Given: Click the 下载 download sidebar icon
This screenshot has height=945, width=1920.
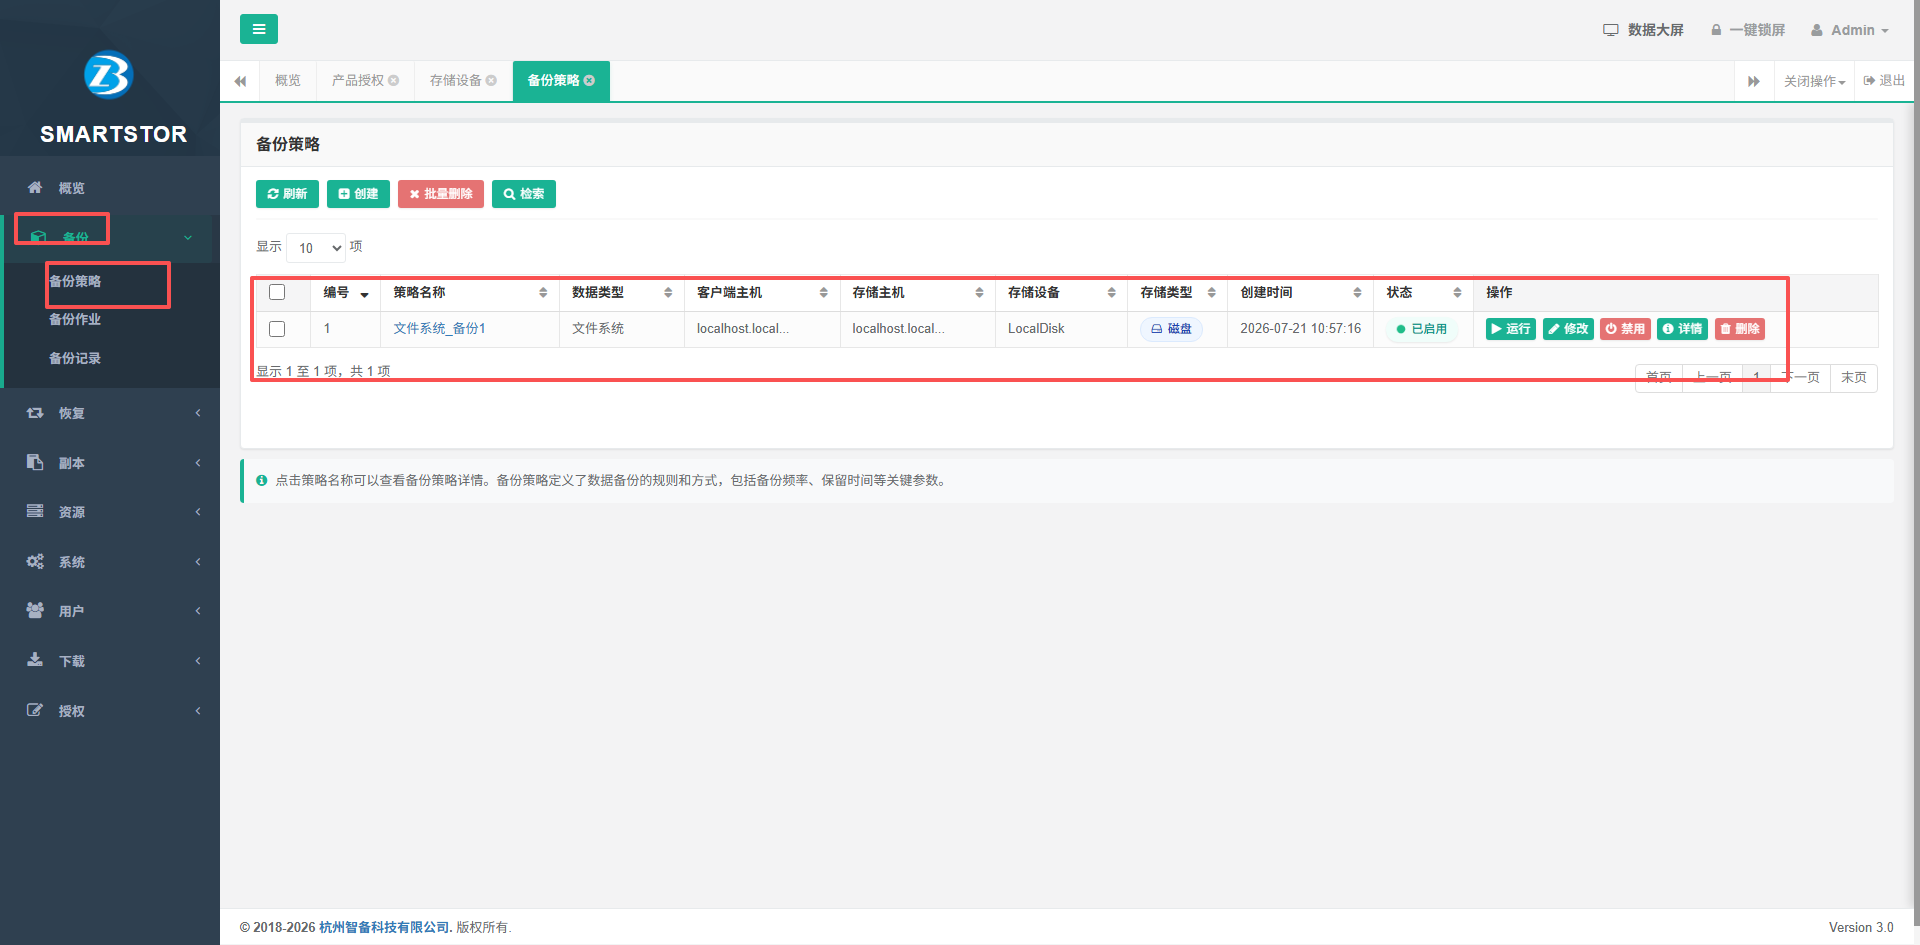Looking at the screenshot, I should [35, 660].
